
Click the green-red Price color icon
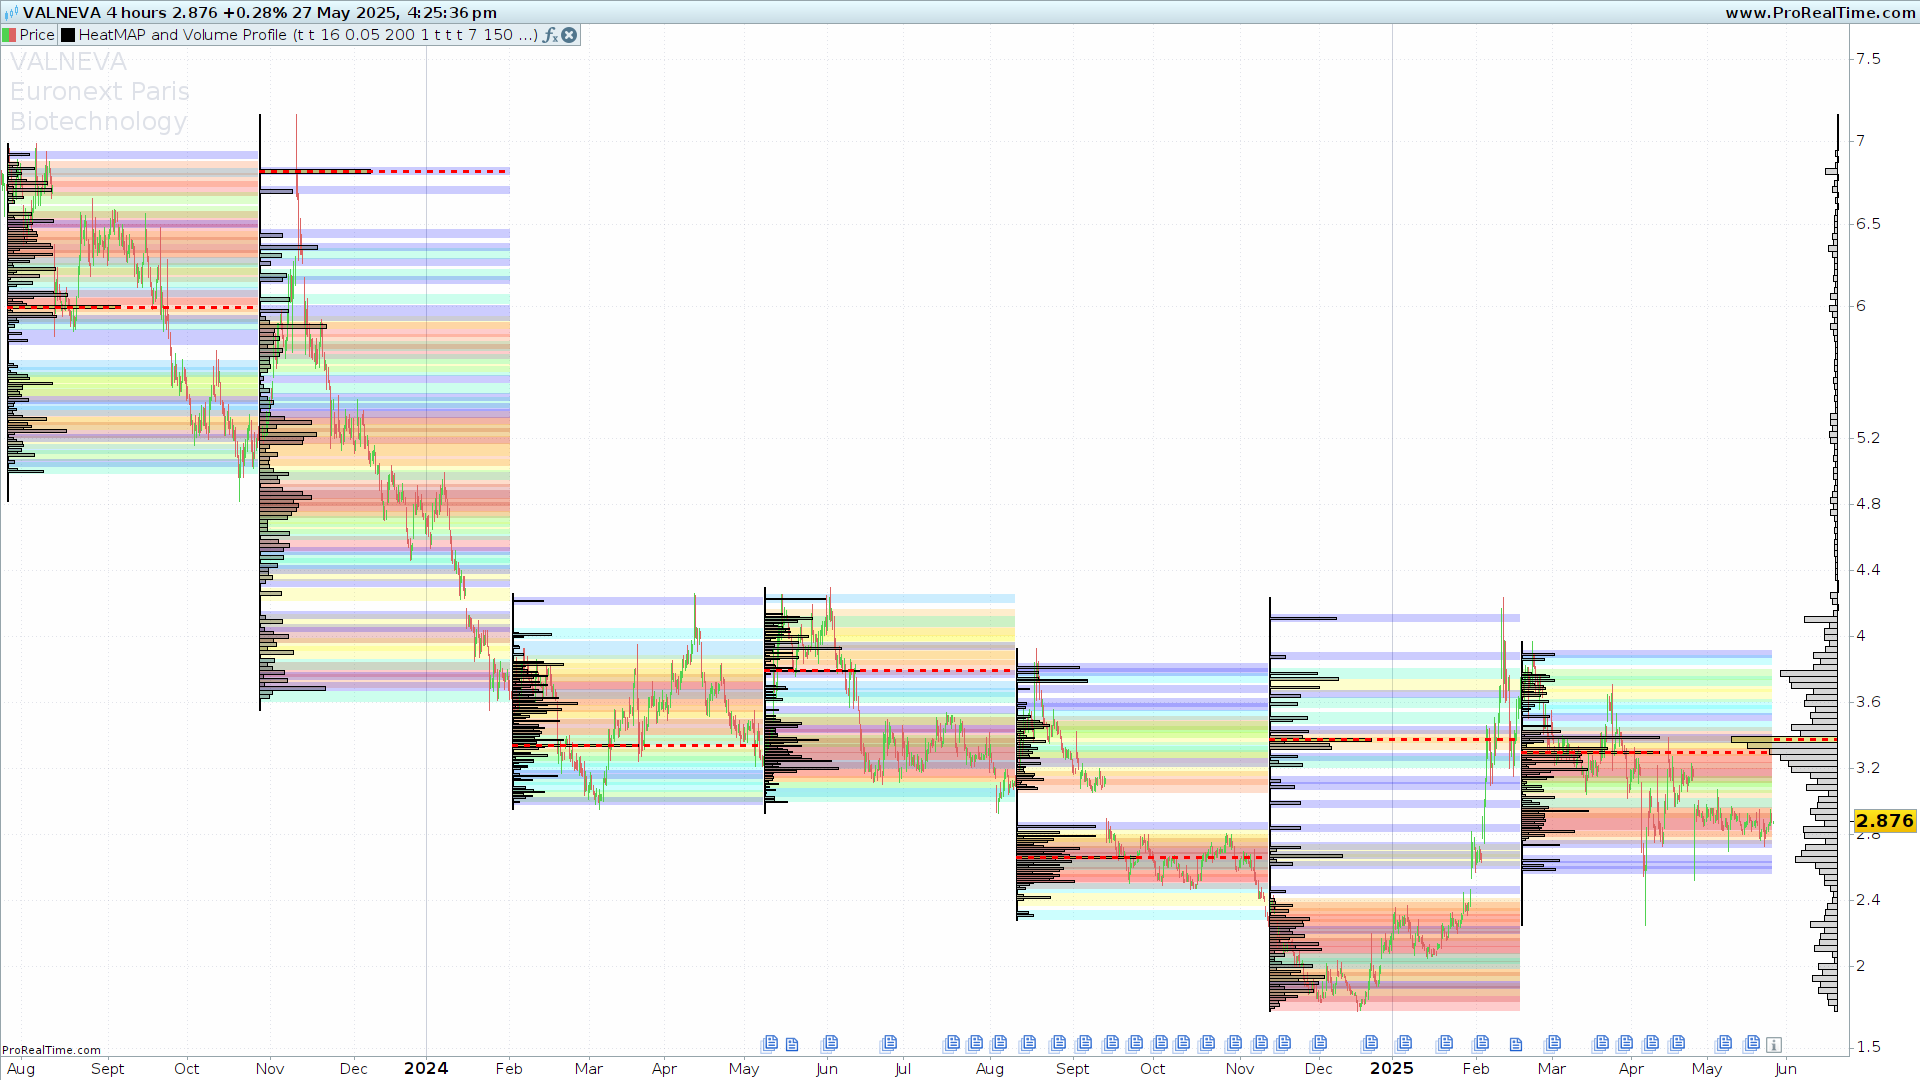coord(9,35)
